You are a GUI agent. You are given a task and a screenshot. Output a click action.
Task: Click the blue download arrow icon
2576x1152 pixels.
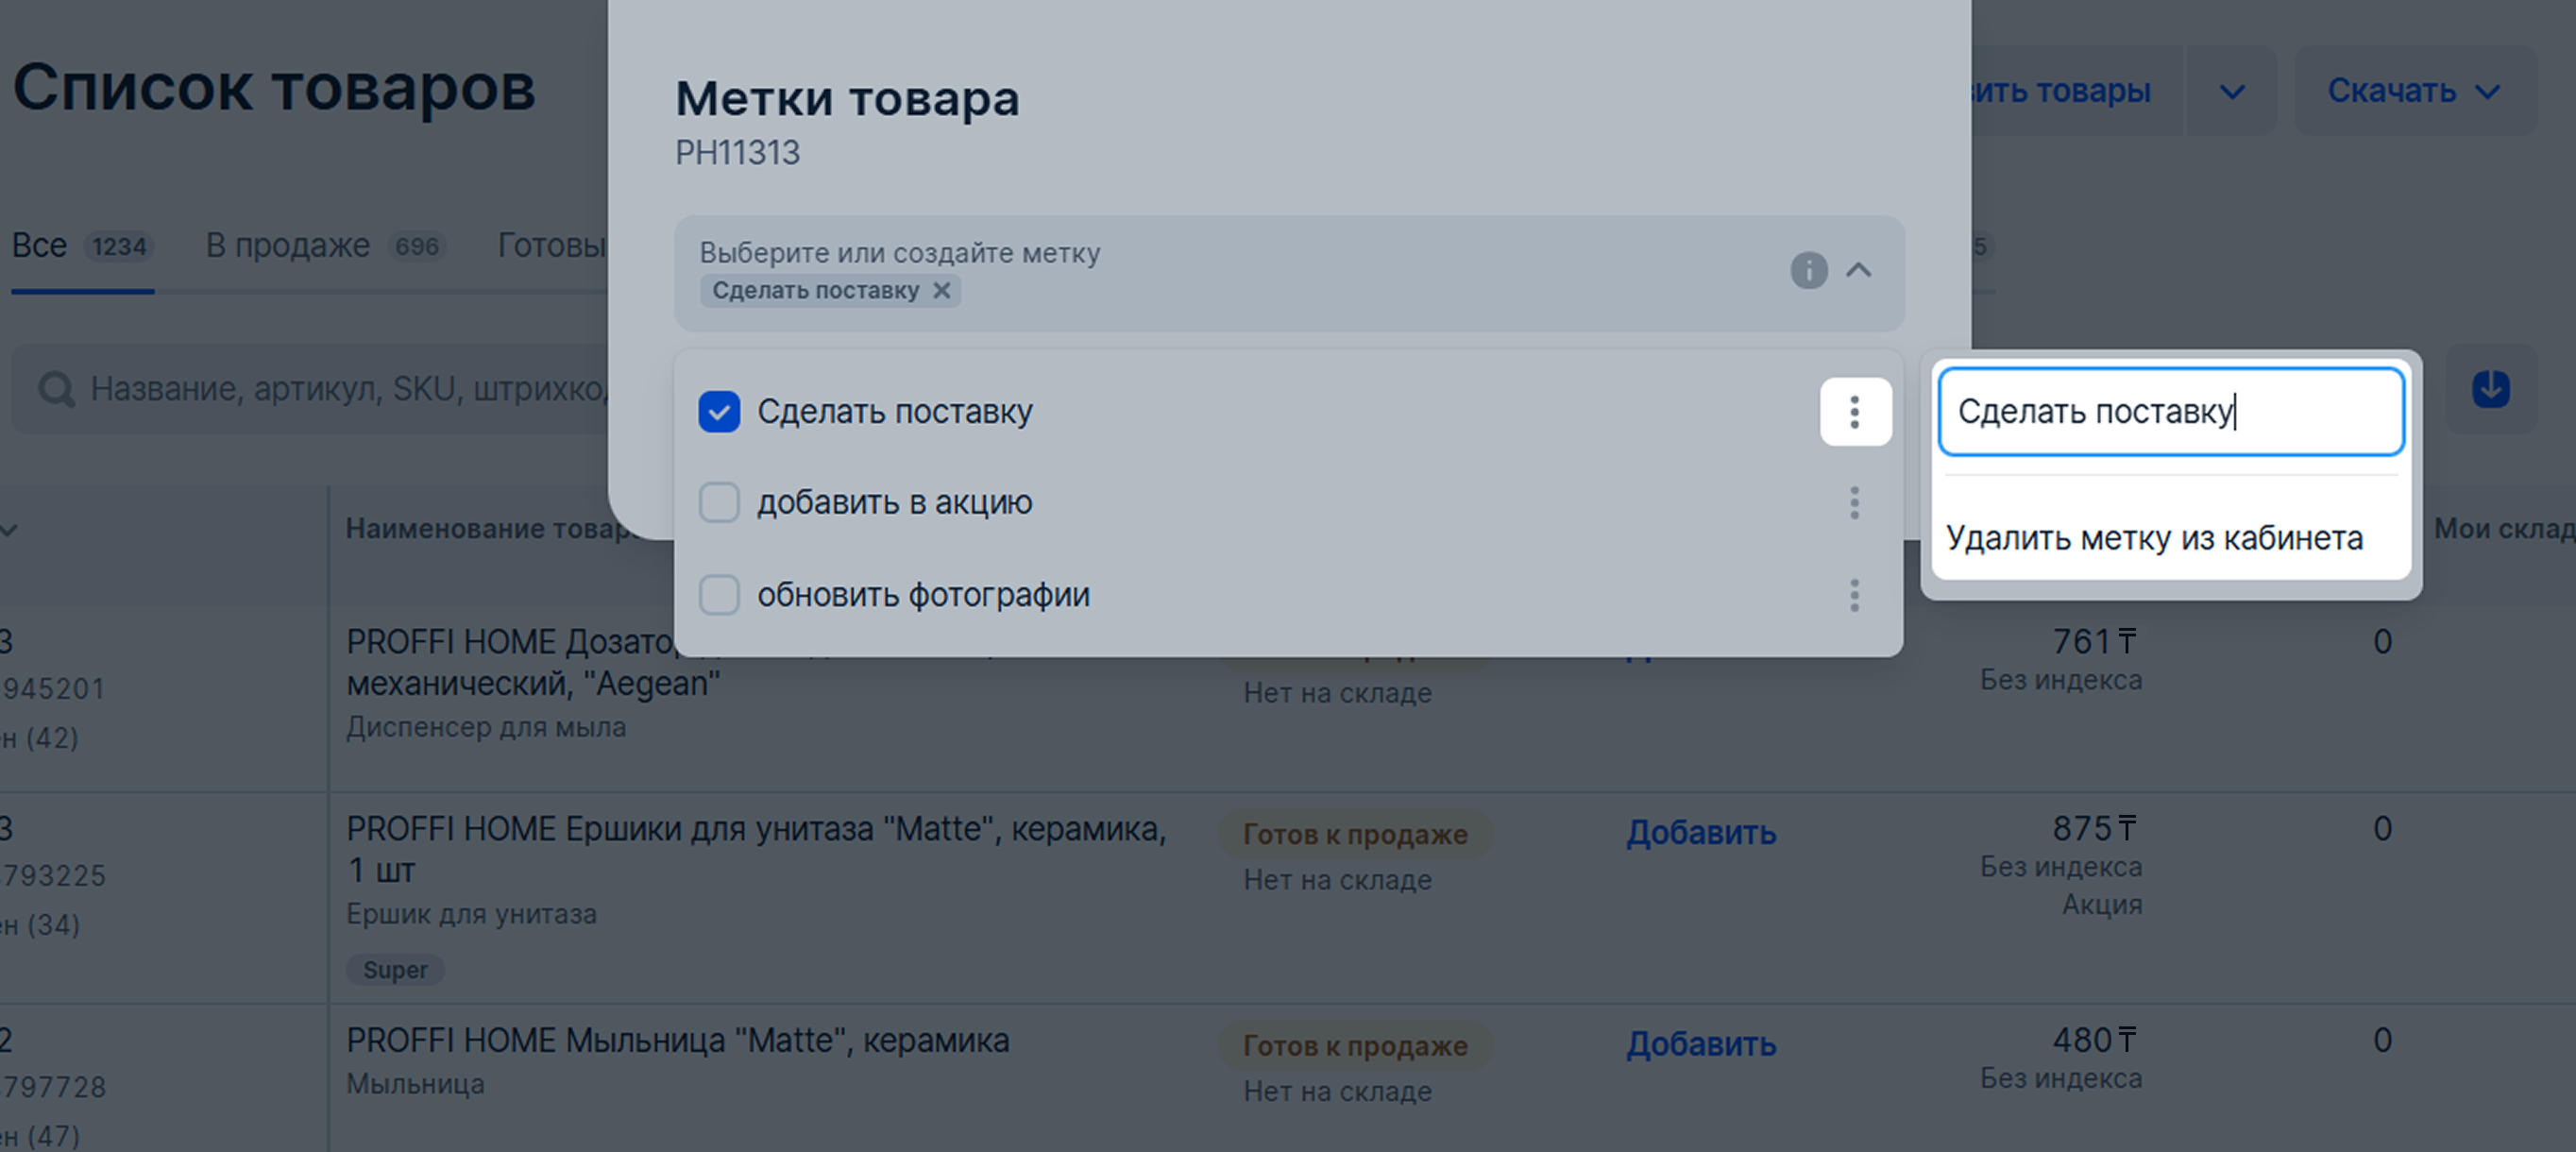pyautogui.click(x=2490, y=389)
